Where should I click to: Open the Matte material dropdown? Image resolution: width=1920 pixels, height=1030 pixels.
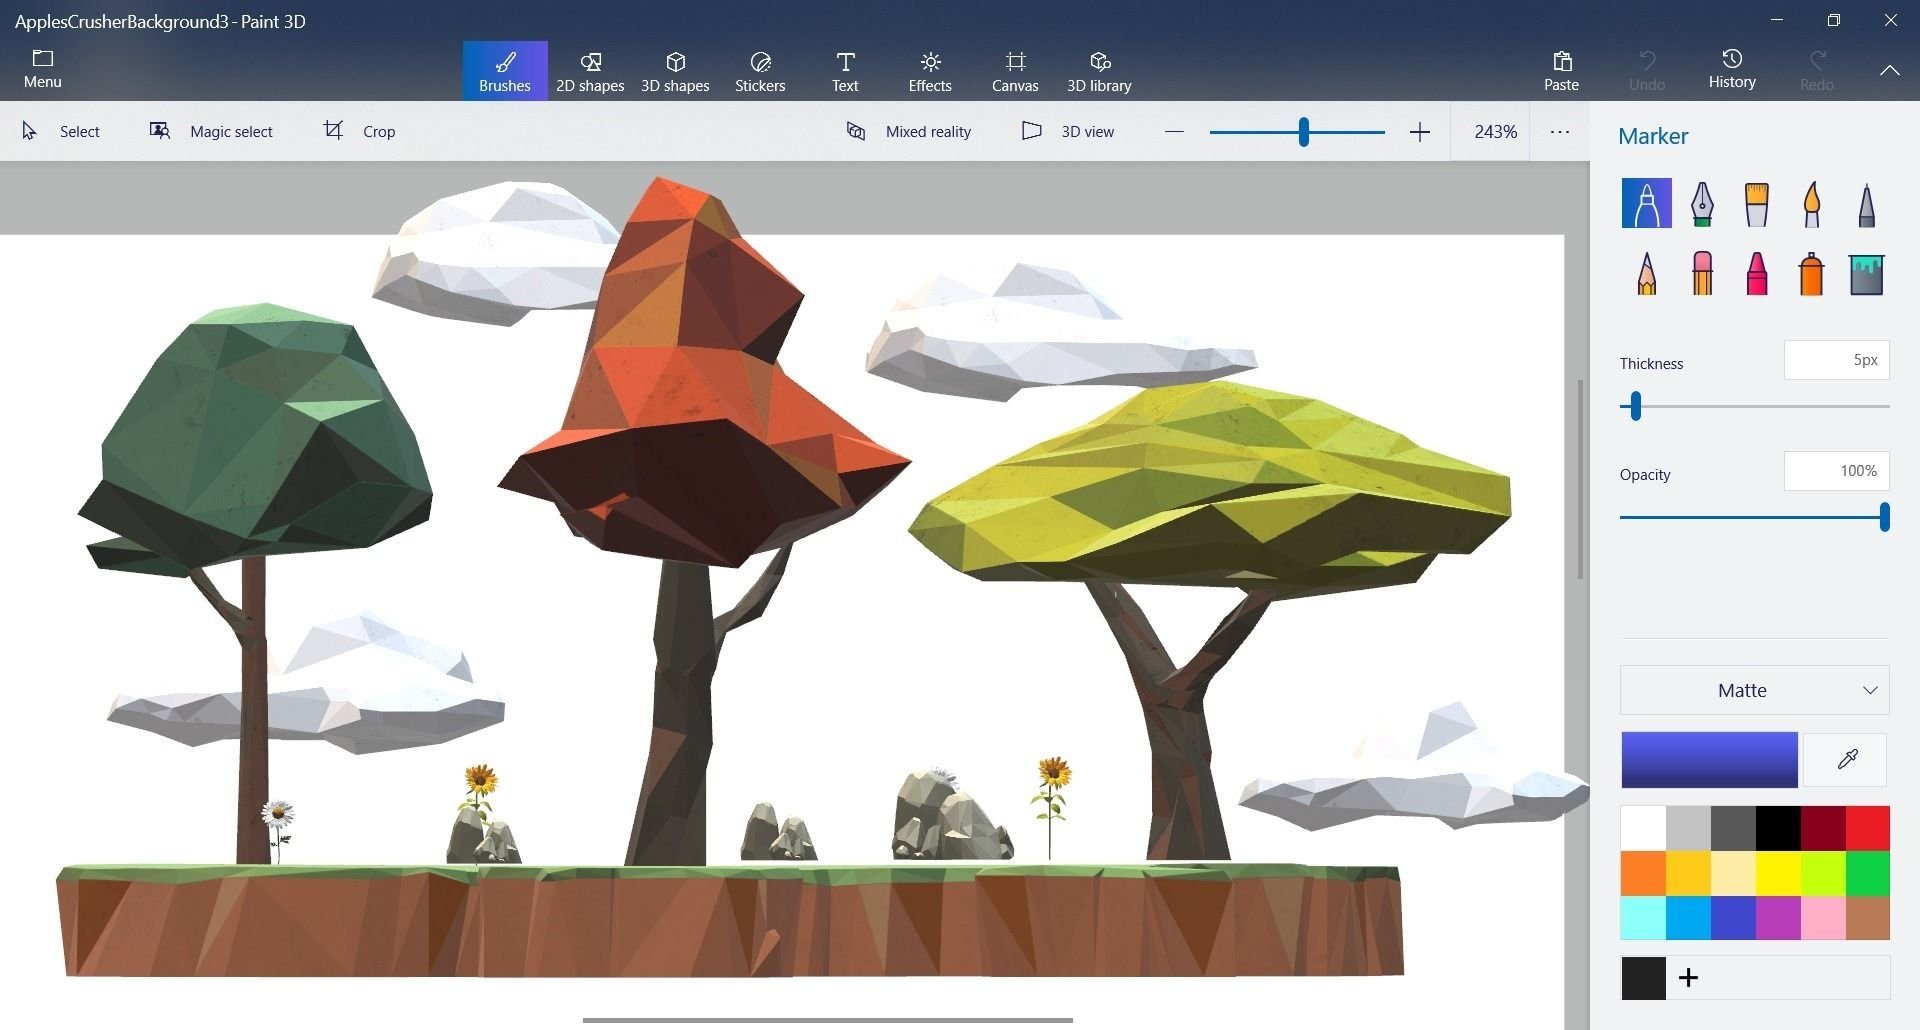pyautogui.click(x=1754, y=690)
